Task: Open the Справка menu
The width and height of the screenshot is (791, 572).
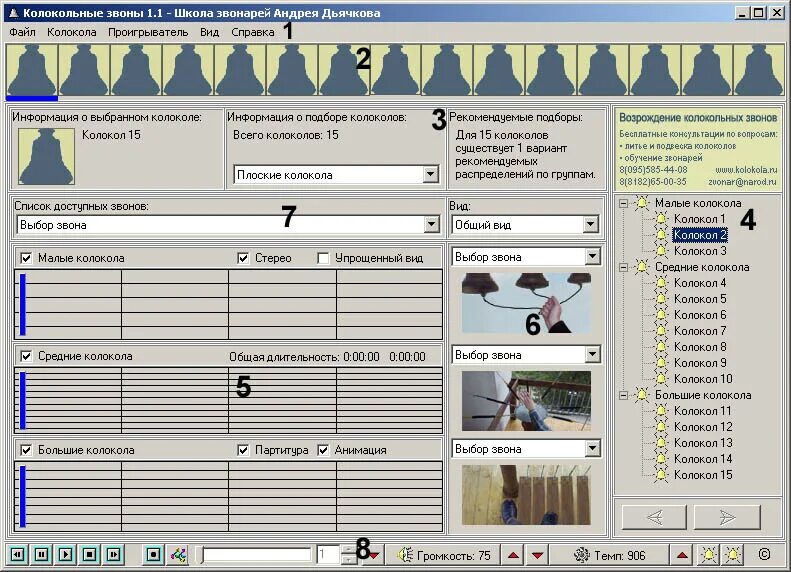Action: (253, 32)
